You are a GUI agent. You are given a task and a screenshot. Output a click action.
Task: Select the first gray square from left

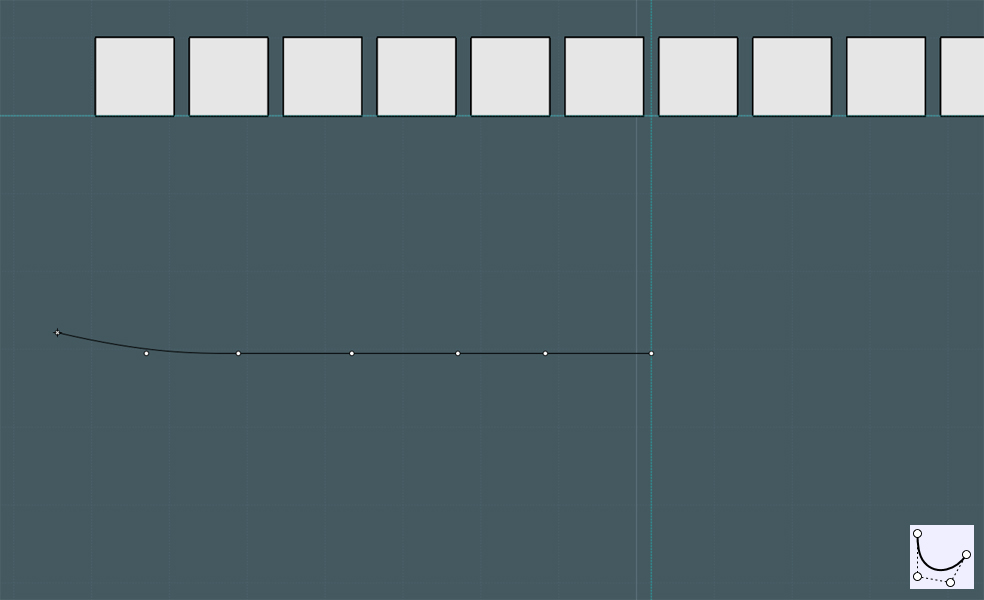coord(135,77)
